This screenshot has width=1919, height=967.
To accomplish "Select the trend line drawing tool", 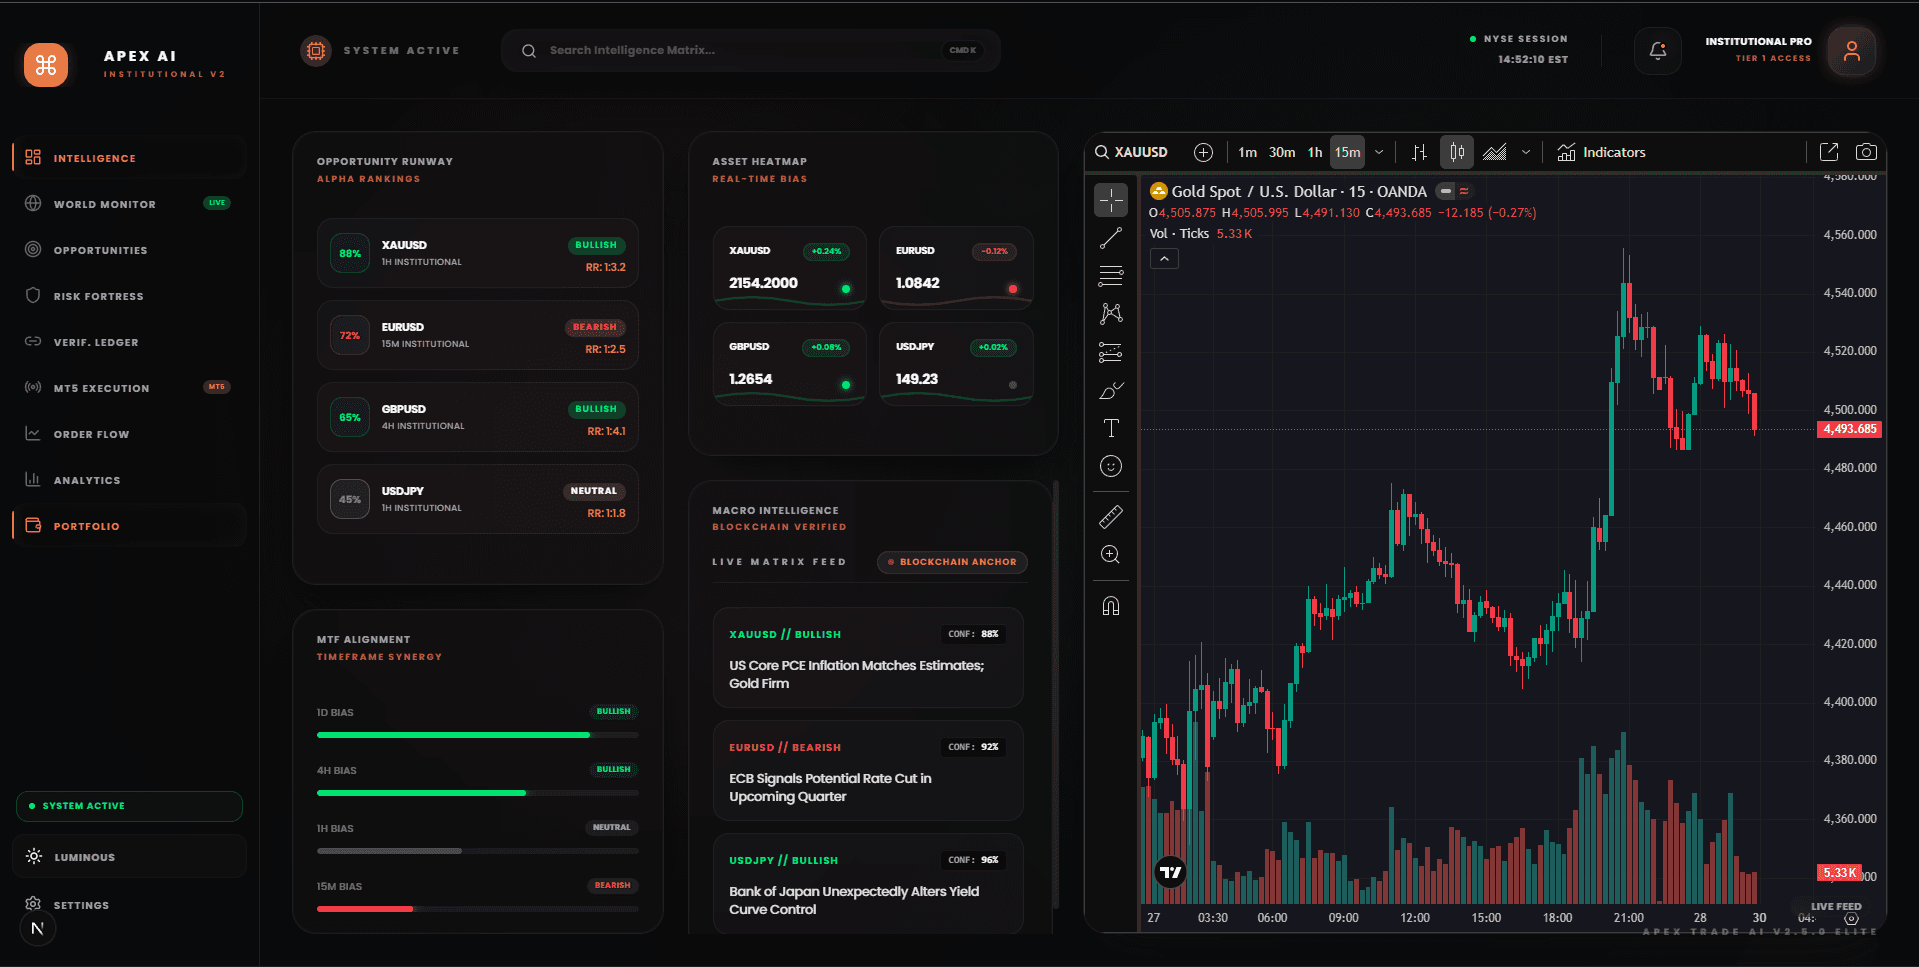I will pyautogui.click(x=1111, y=238).
